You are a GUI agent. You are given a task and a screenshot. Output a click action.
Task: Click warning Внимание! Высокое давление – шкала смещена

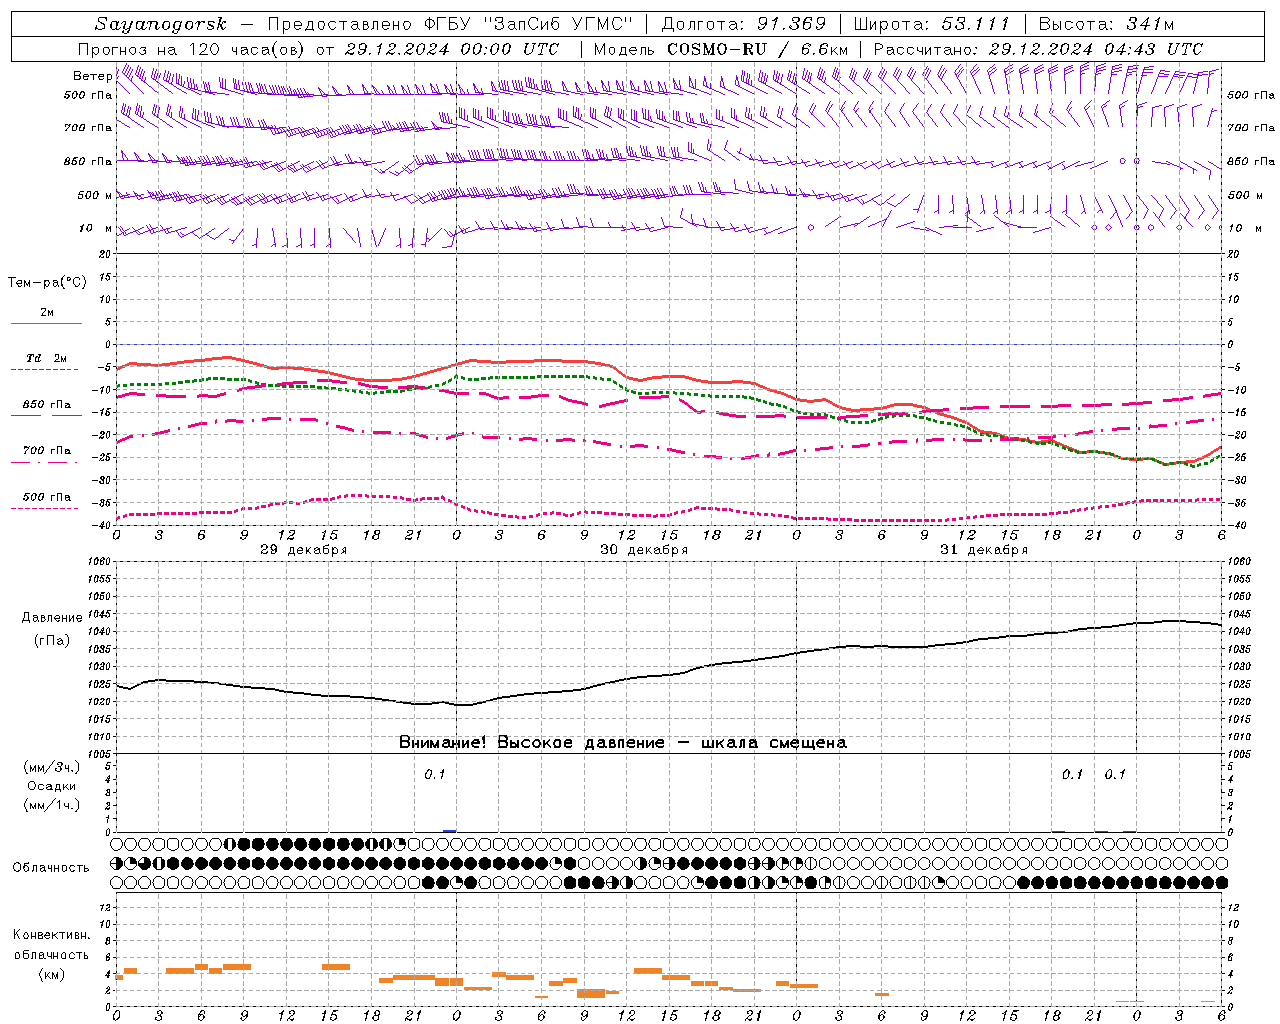623,743
